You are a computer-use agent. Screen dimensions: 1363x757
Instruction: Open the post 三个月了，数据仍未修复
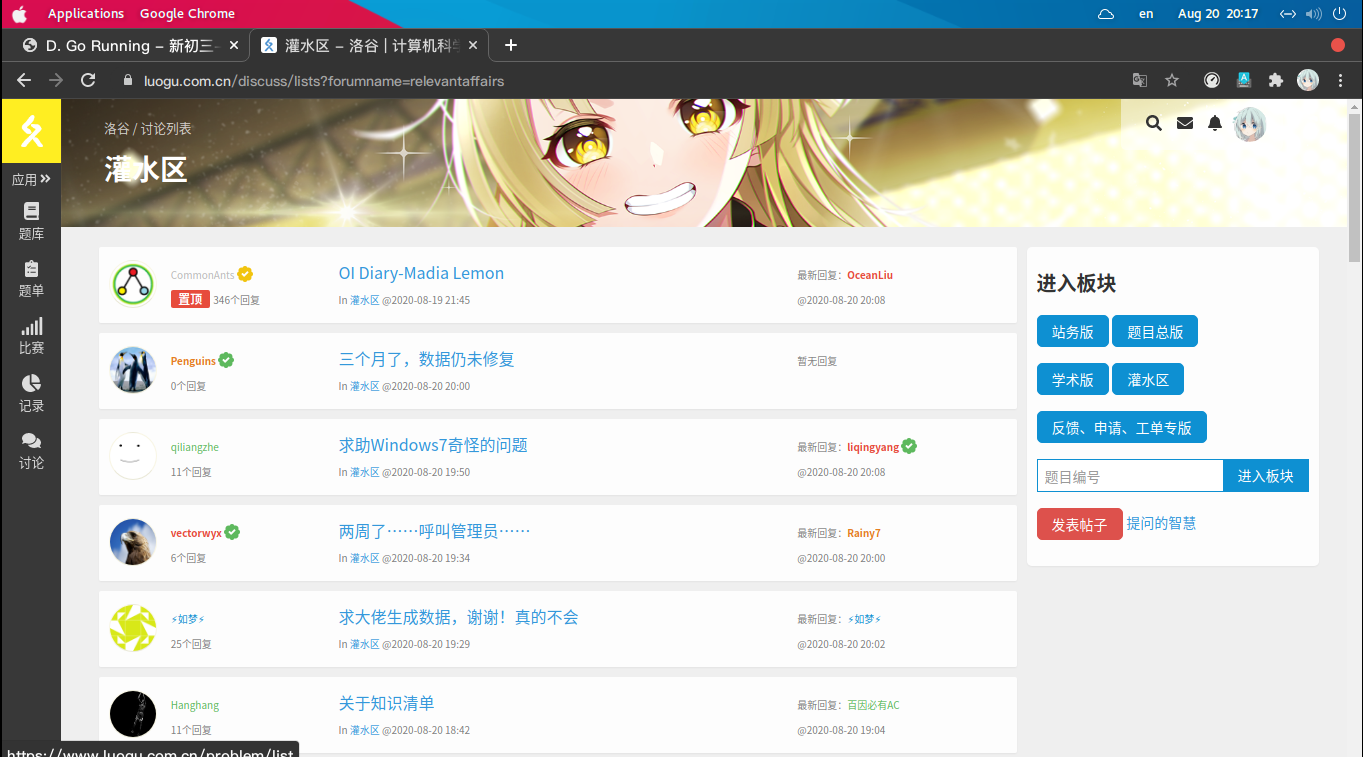pyautogui.click(x=426, y=359)
